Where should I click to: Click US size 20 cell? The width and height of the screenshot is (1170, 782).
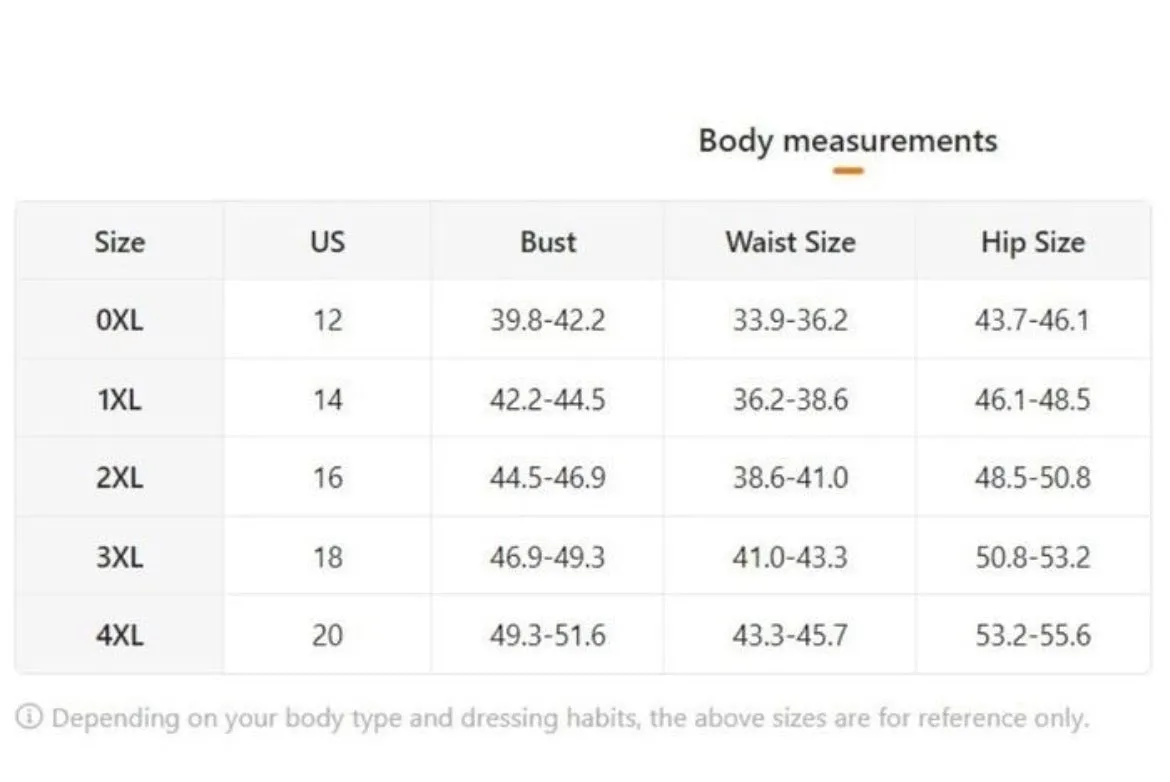pos(328,636)
